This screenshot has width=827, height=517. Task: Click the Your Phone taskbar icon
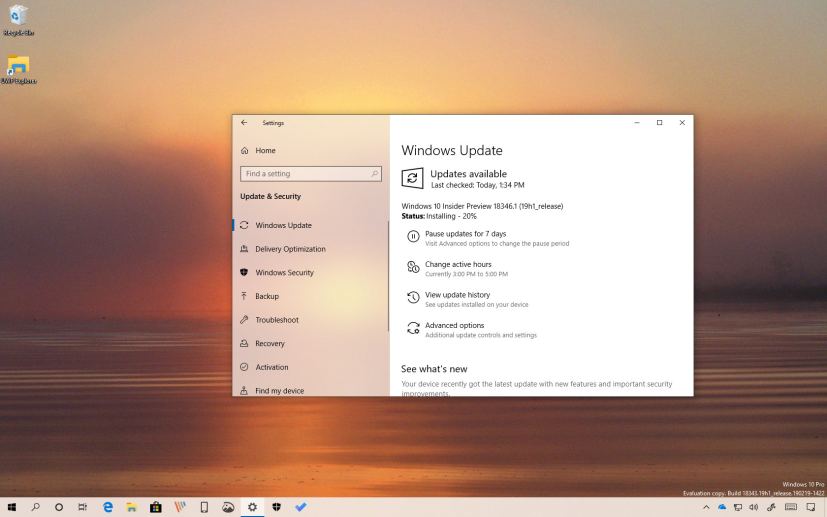pos(204,507)
